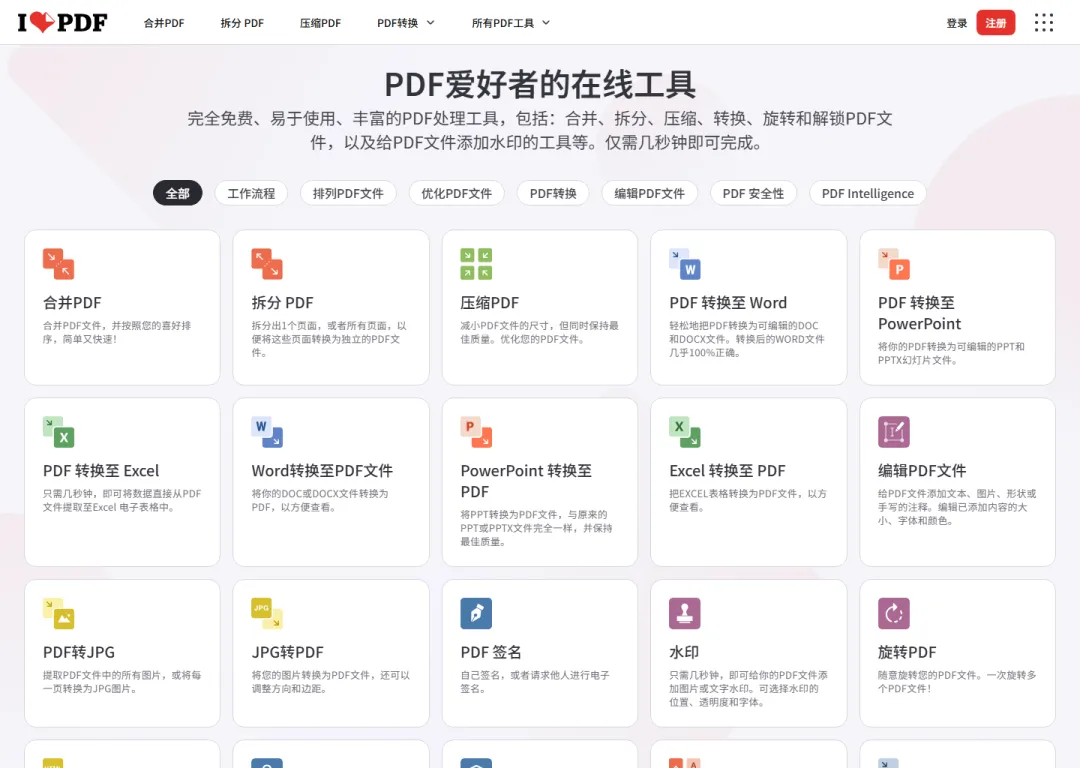Open the Excel 转换至 PDF title
Viewport: 1080px width, 768px height.
(727, 470)
